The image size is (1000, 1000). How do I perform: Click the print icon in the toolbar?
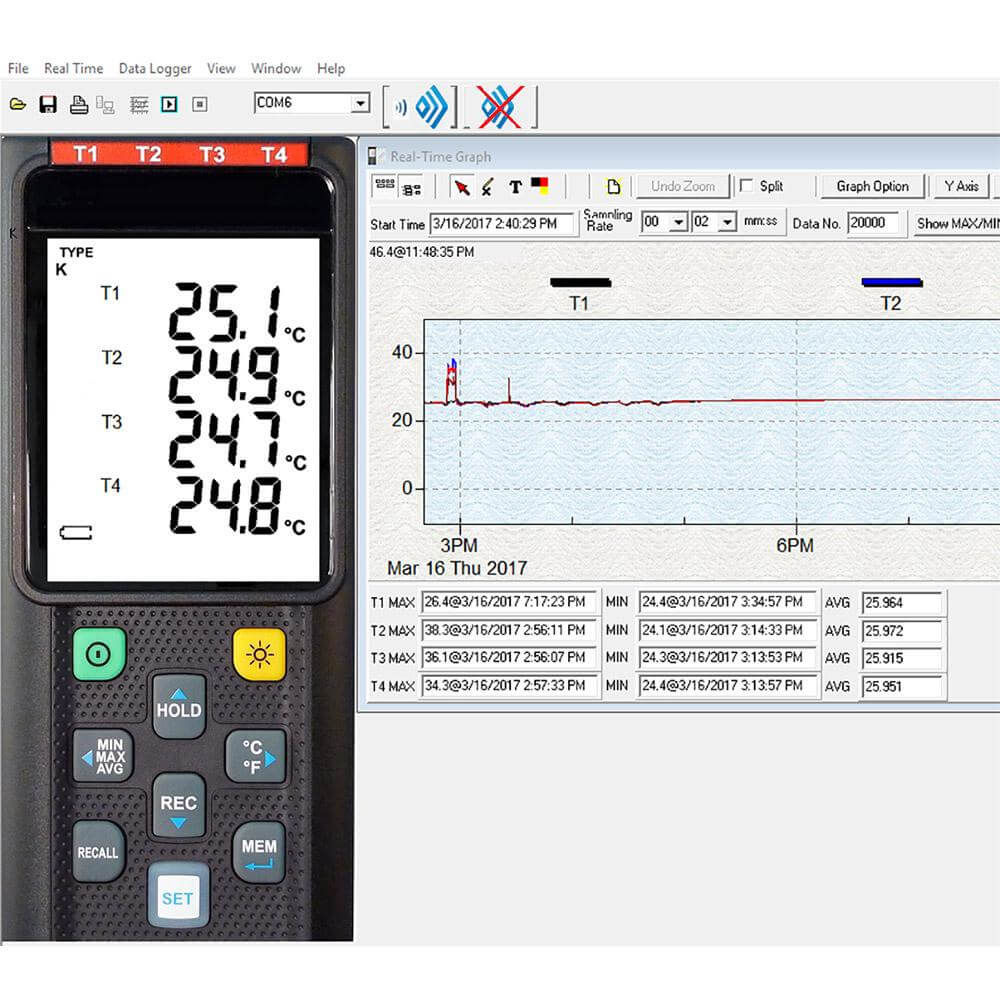[78, 104]
